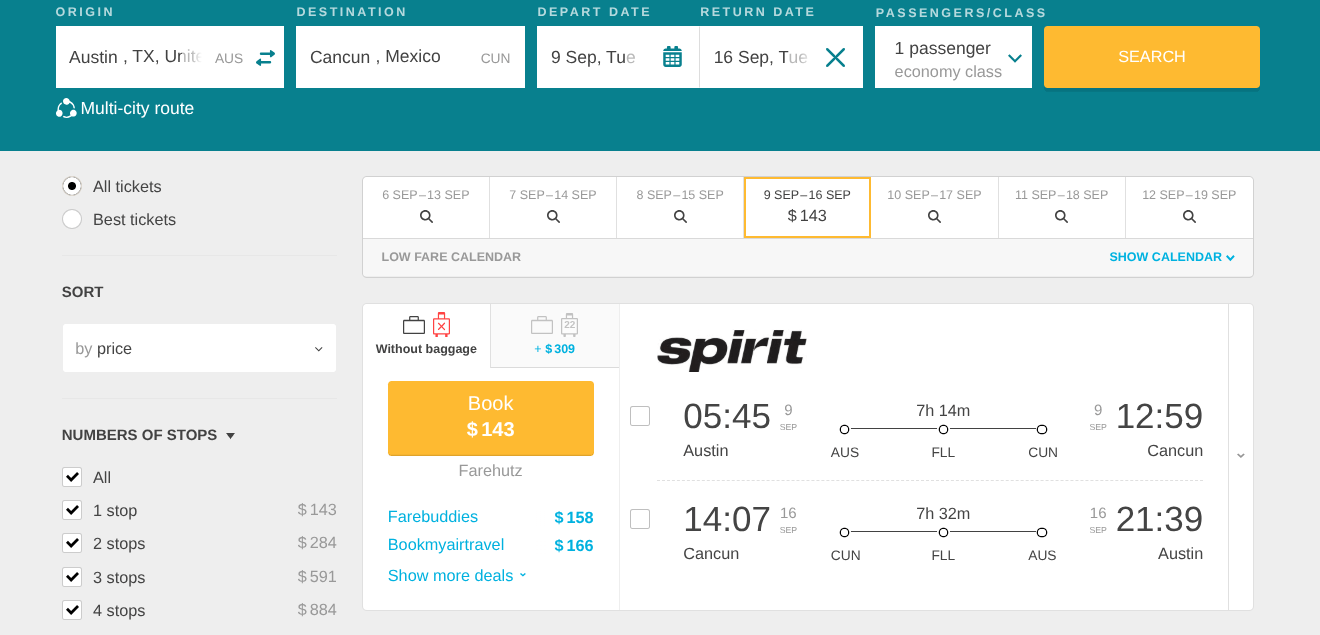Clear return date with X icon
Image resolution: width=1320 pixels, height=635 pixels.
[835, 57]
